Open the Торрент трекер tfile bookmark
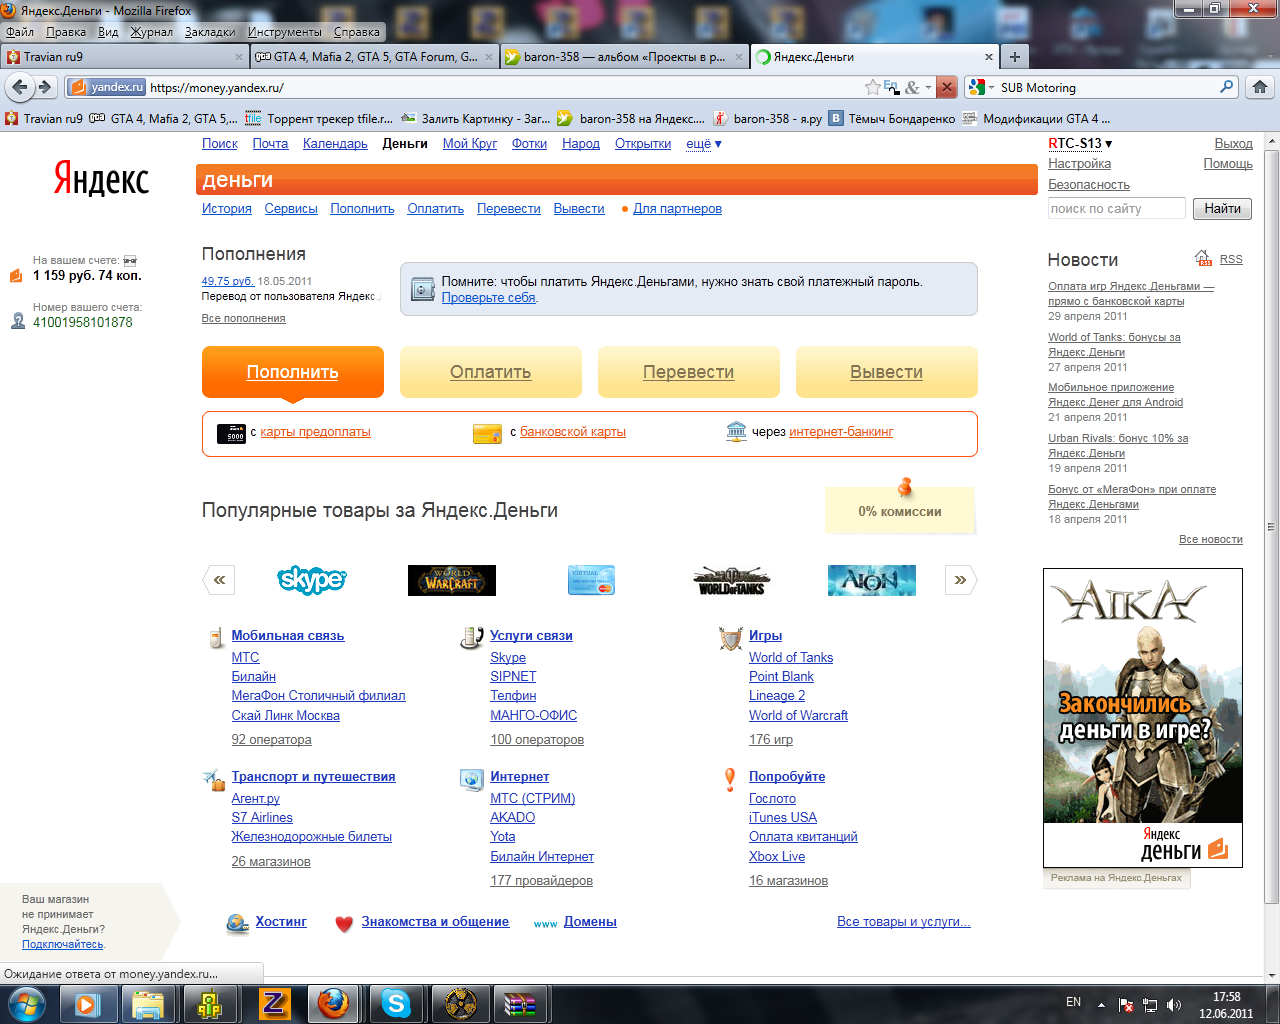The width and height of the screenshot is (1280, 1024). pyautogui.click(x=319, y=119)
